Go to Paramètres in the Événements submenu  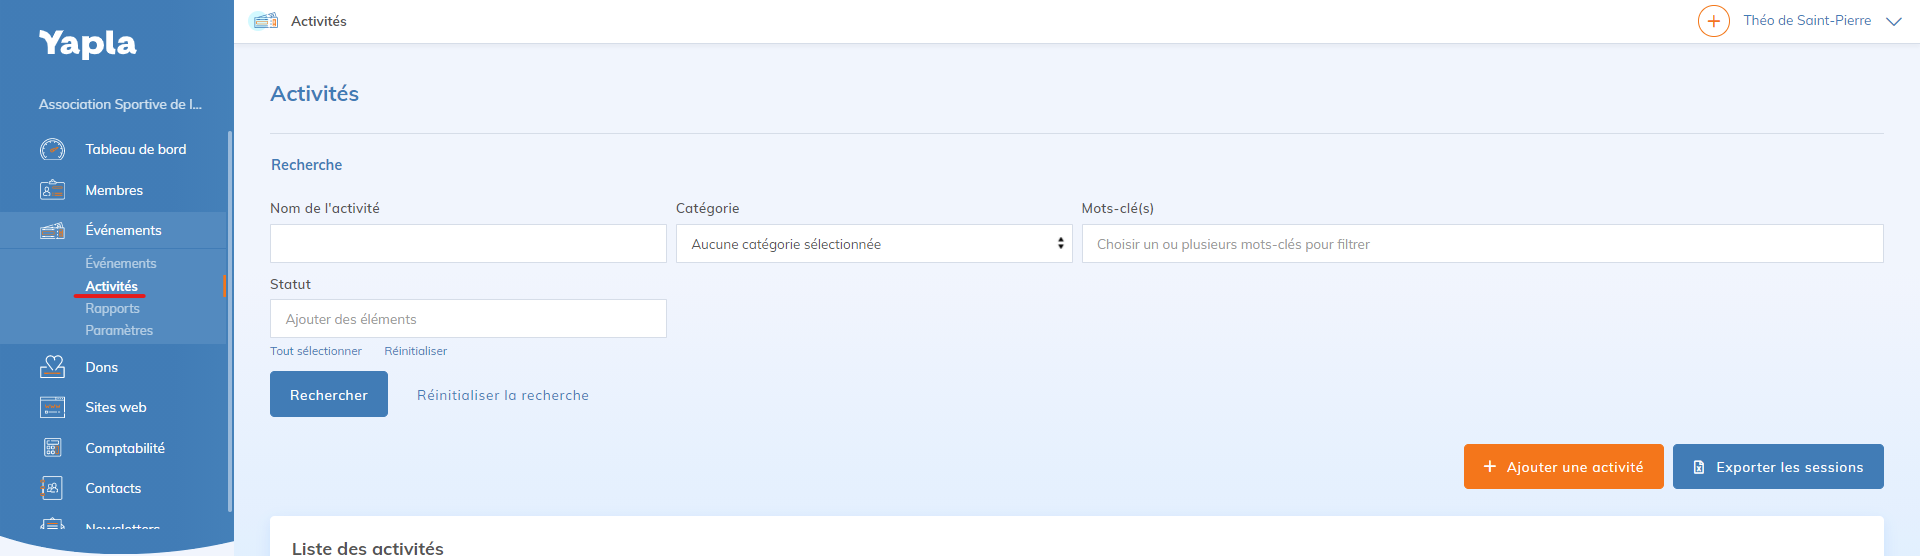(119, 330)
